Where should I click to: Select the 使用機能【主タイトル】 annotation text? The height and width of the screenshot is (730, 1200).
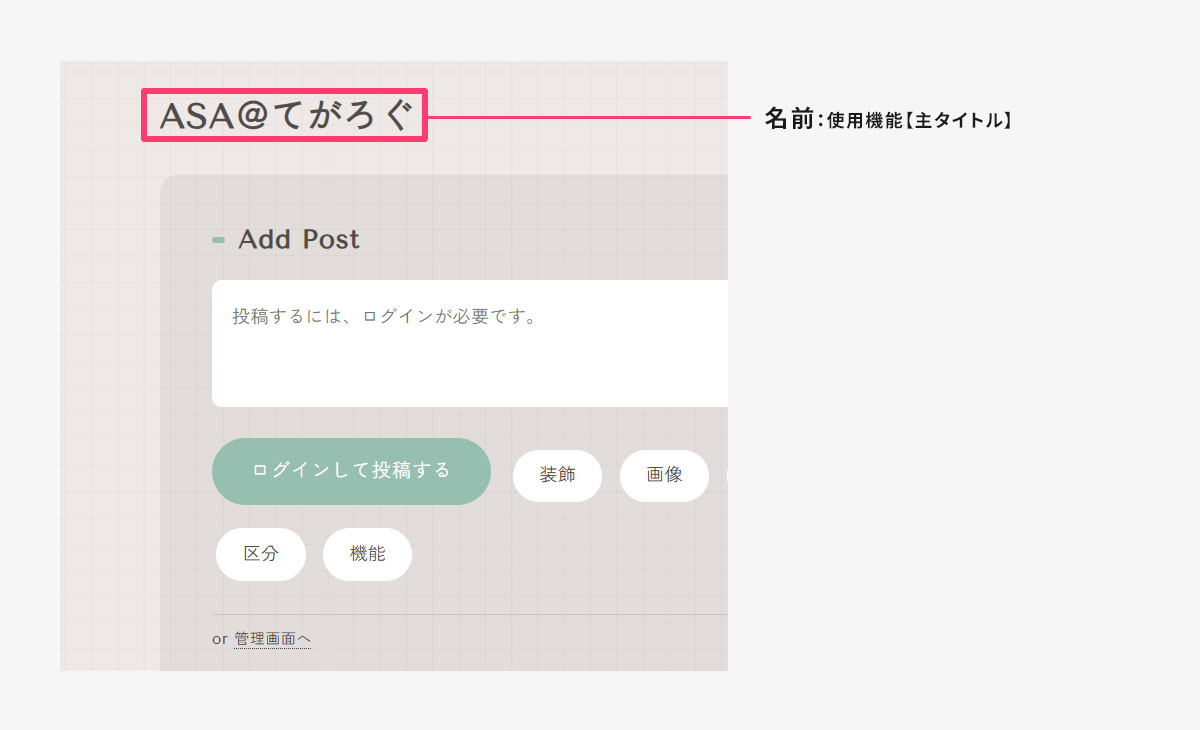click(x=920, y=121)
